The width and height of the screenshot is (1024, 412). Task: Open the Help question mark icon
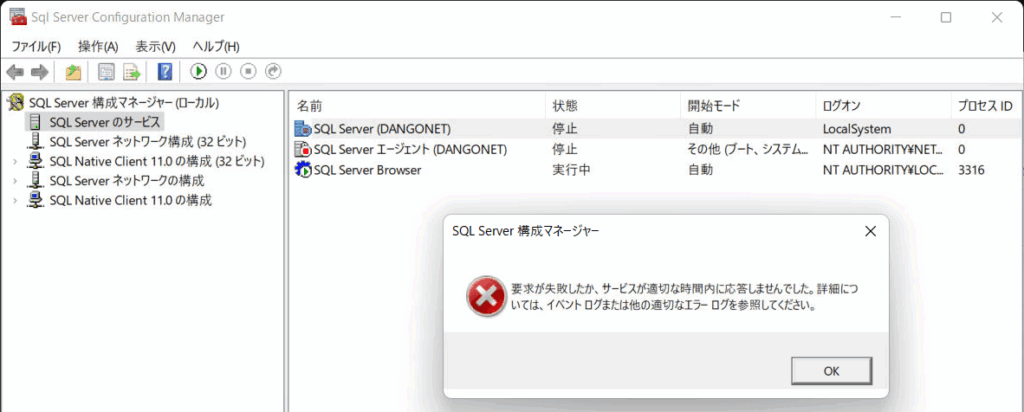165,72
